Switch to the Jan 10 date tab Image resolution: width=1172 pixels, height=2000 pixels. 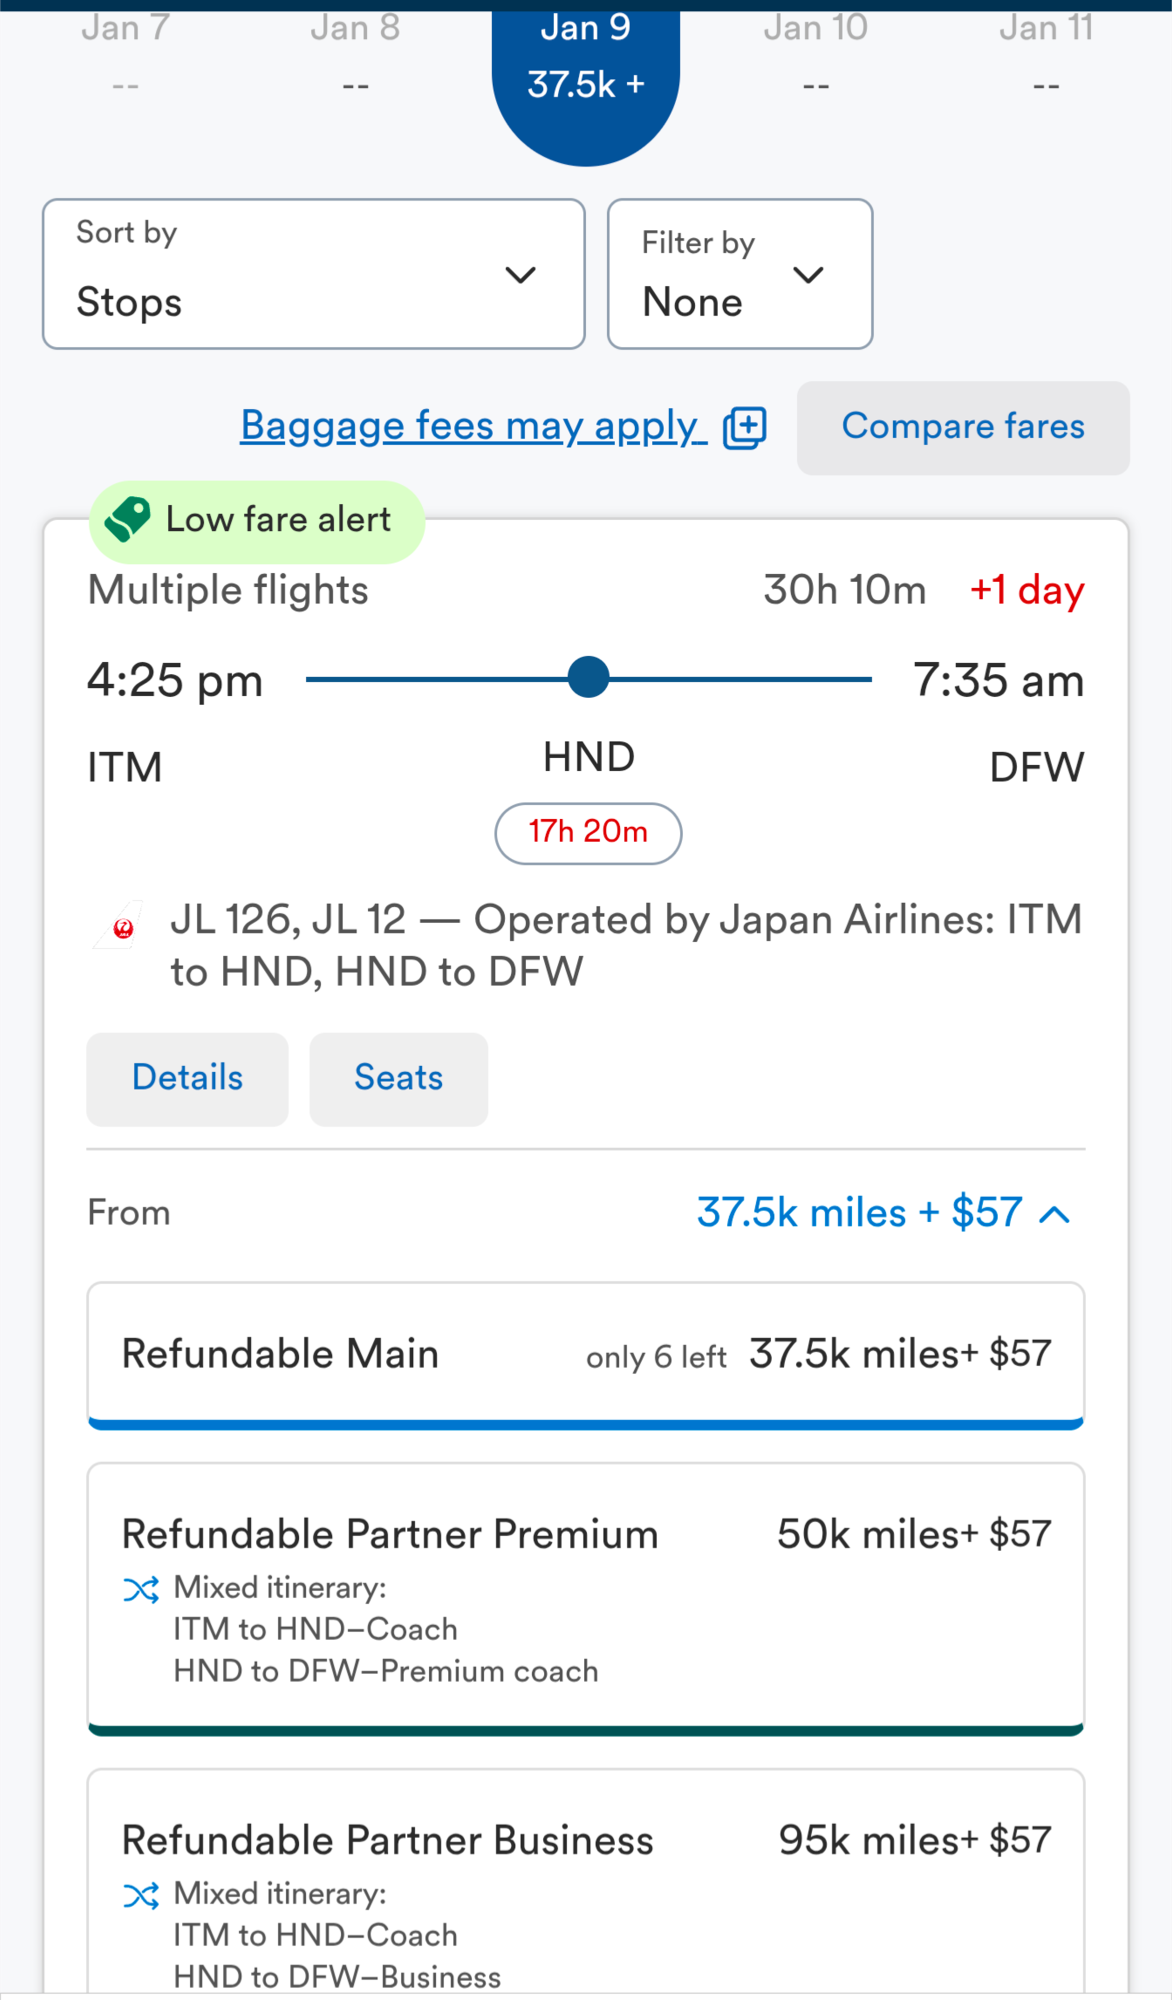tap(815, 55)
